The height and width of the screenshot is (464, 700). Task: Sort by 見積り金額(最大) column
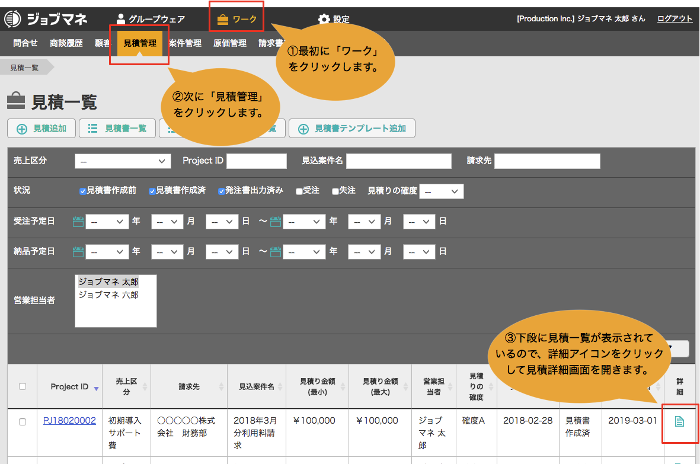pyautogui.click(x=380, y=386)
